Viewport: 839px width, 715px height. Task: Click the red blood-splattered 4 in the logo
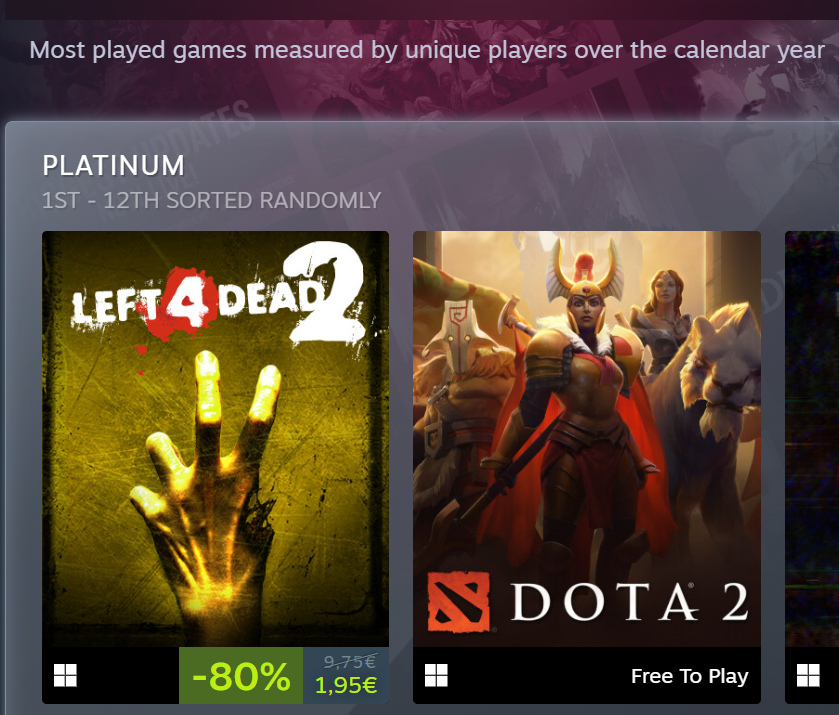tap(185, 303)
